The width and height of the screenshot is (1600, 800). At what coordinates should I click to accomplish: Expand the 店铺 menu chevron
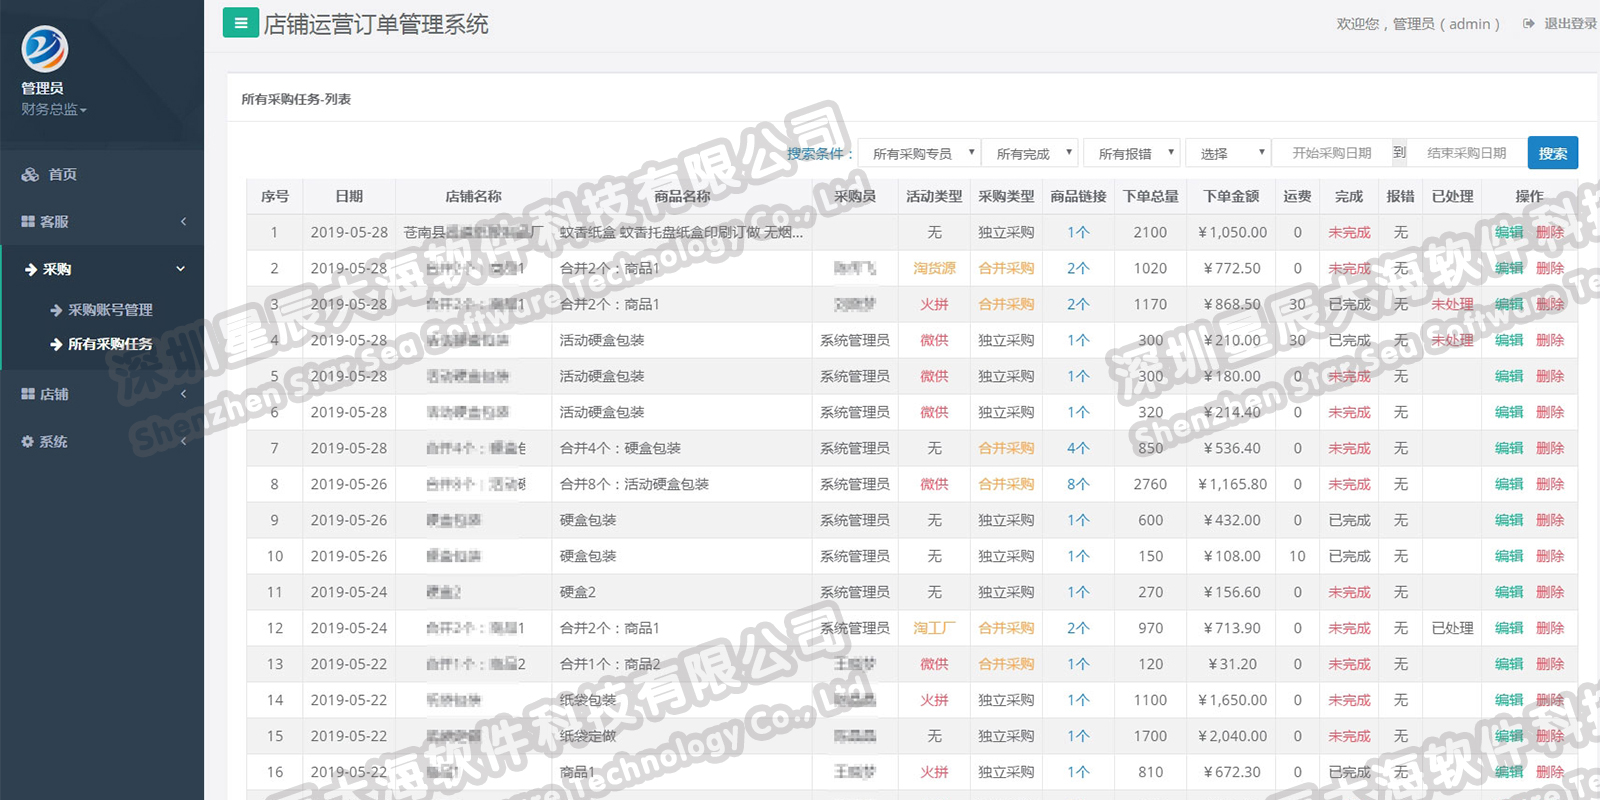183,394
